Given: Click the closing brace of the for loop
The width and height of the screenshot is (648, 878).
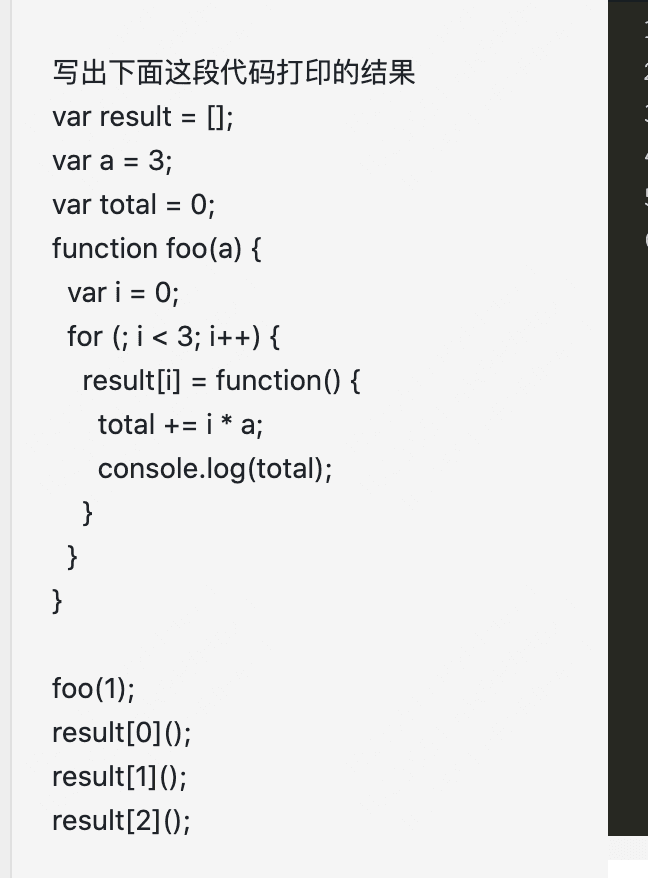Looking at the screenshot, I should pyautogui.click(x=73, y=557).
